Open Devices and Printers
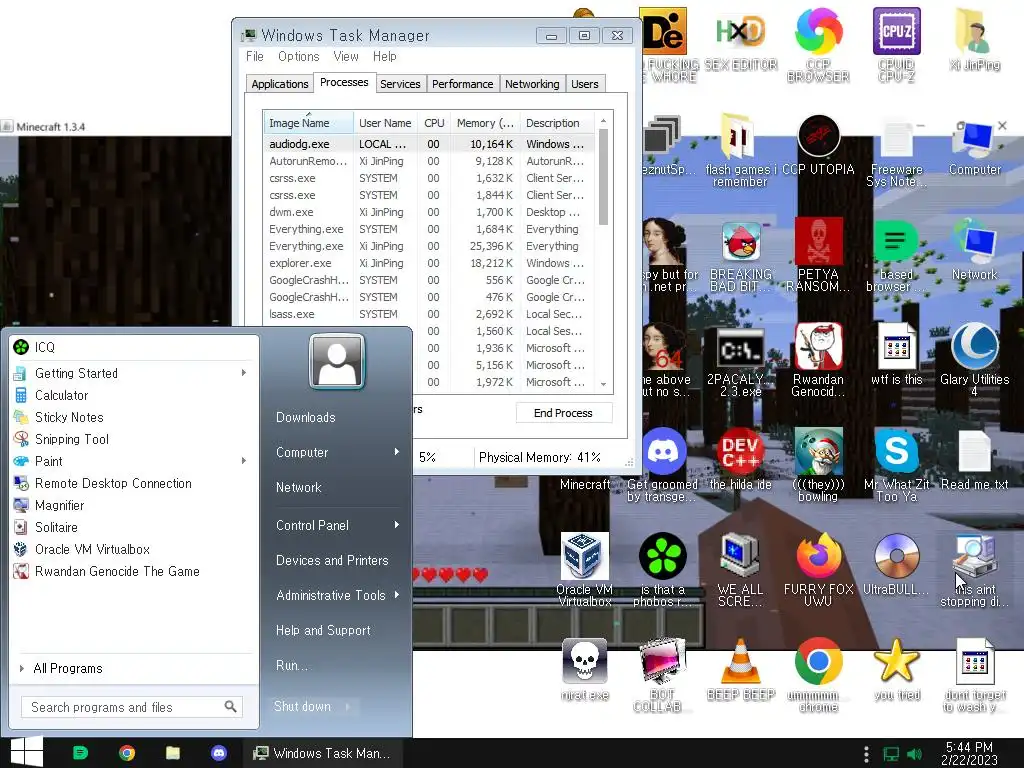Viewport: 1024px width, 768px height. (332, 560)
